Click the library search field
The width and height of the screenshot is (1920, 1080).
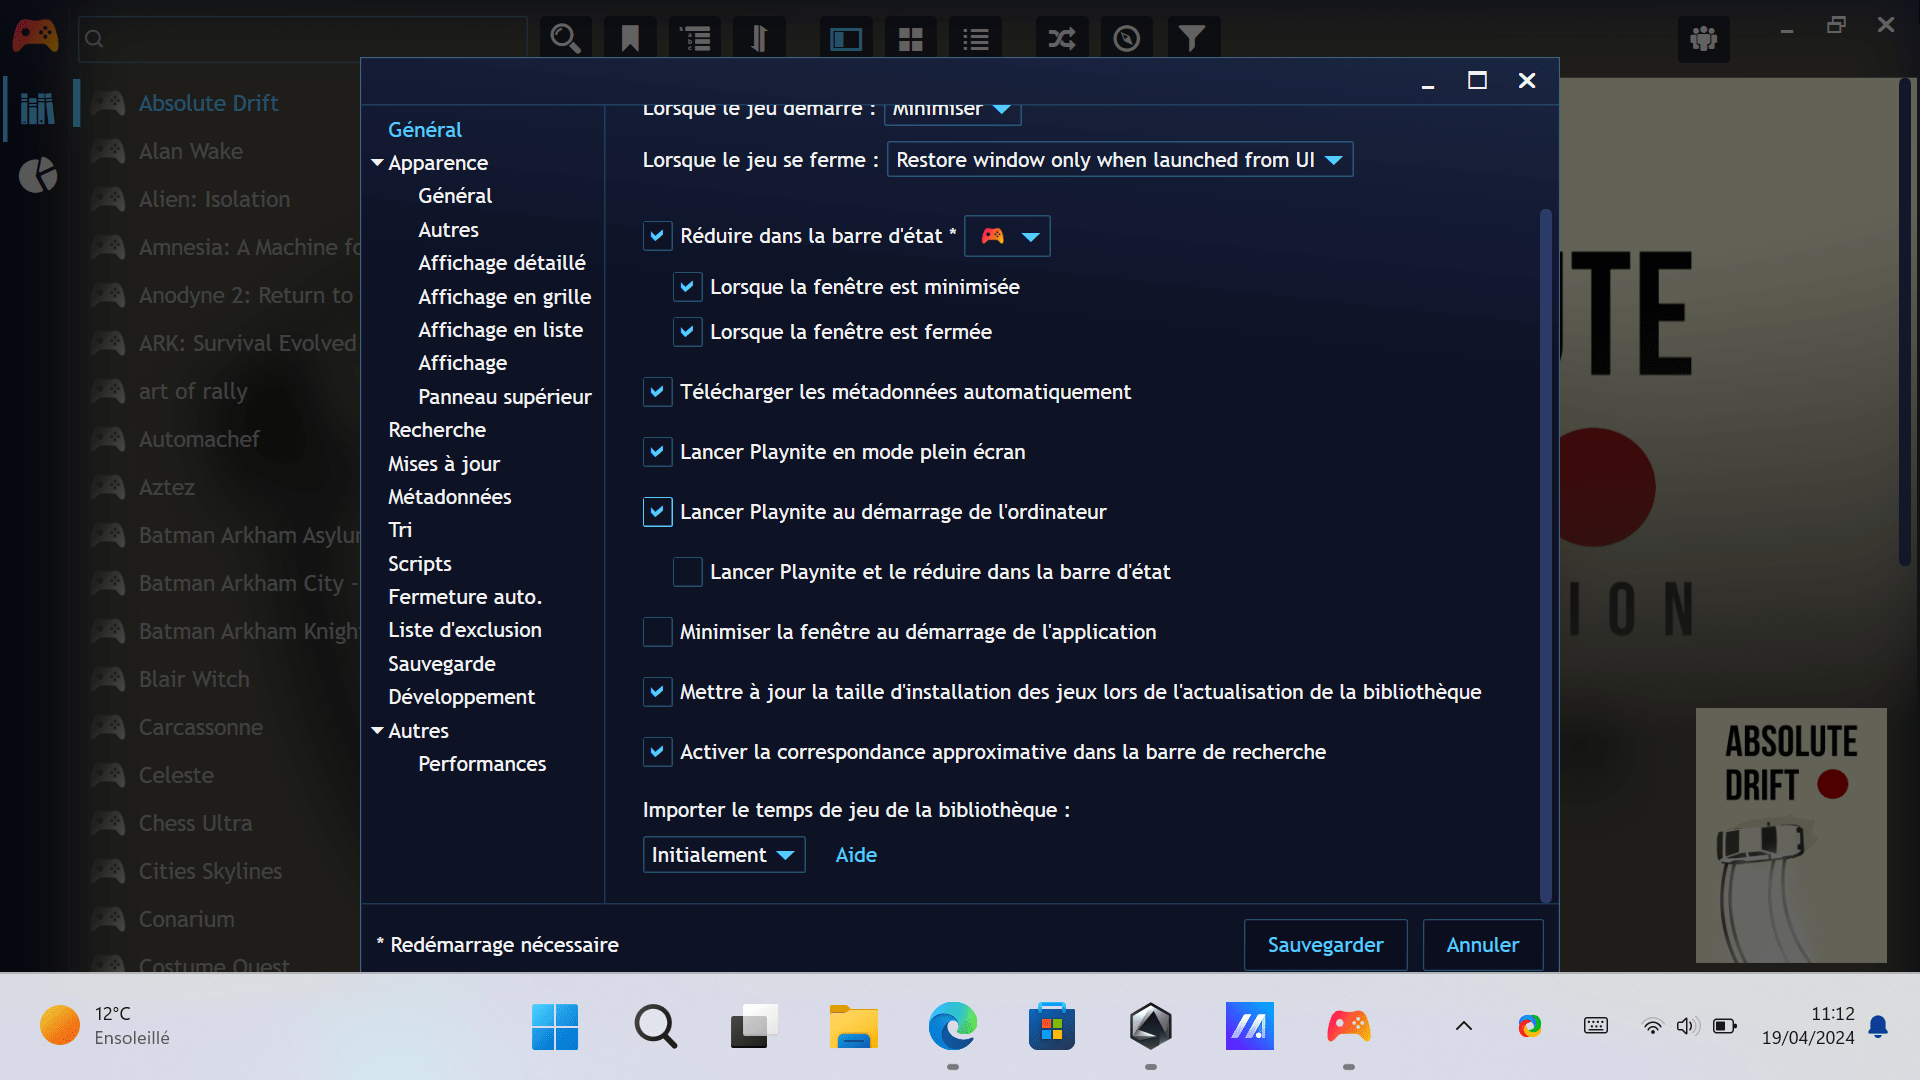pyautogui.click(x=303, y=39)
